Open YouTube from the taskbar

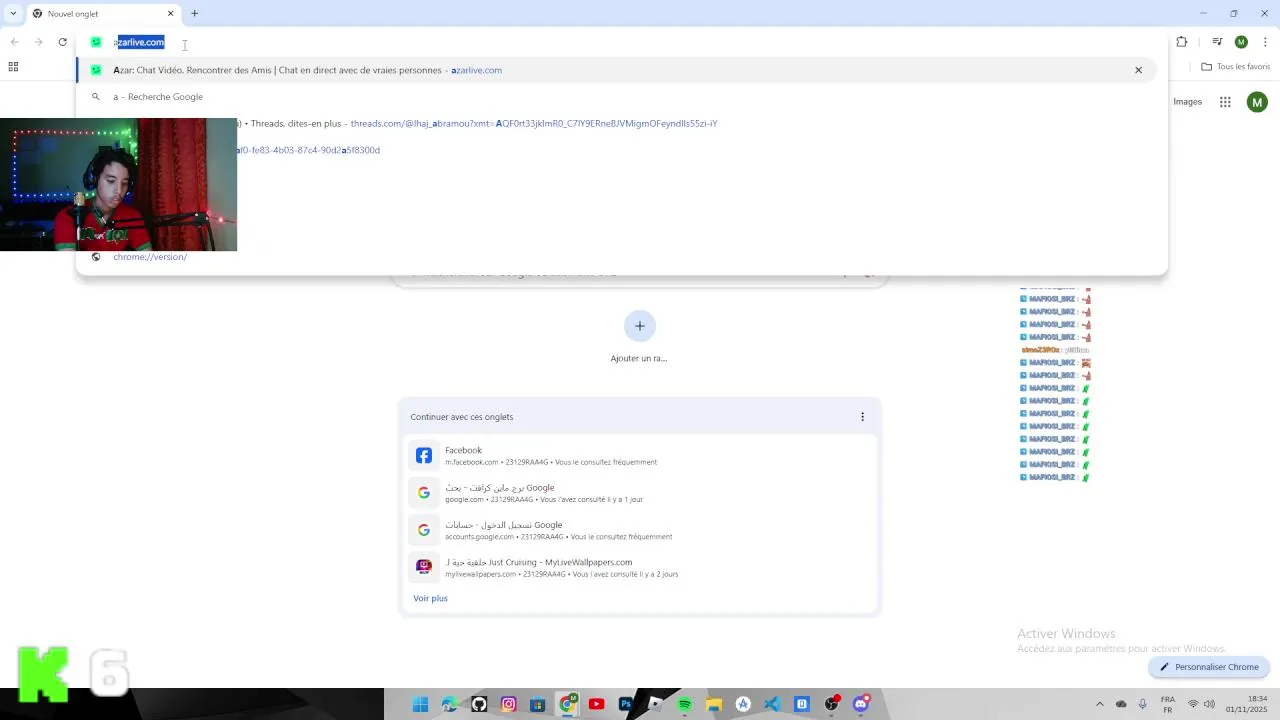pyautogui.click(x=596, y=704)
